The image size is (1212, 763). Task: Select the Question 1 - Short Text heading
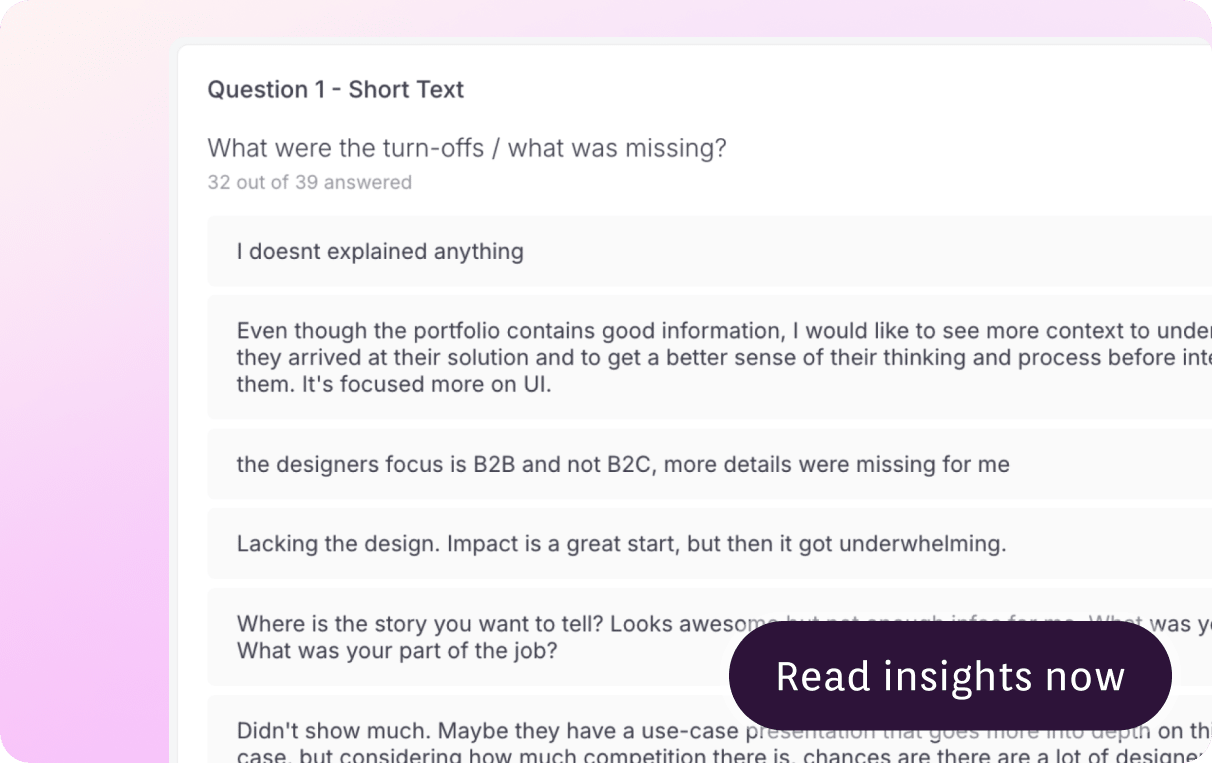point(335,90)
